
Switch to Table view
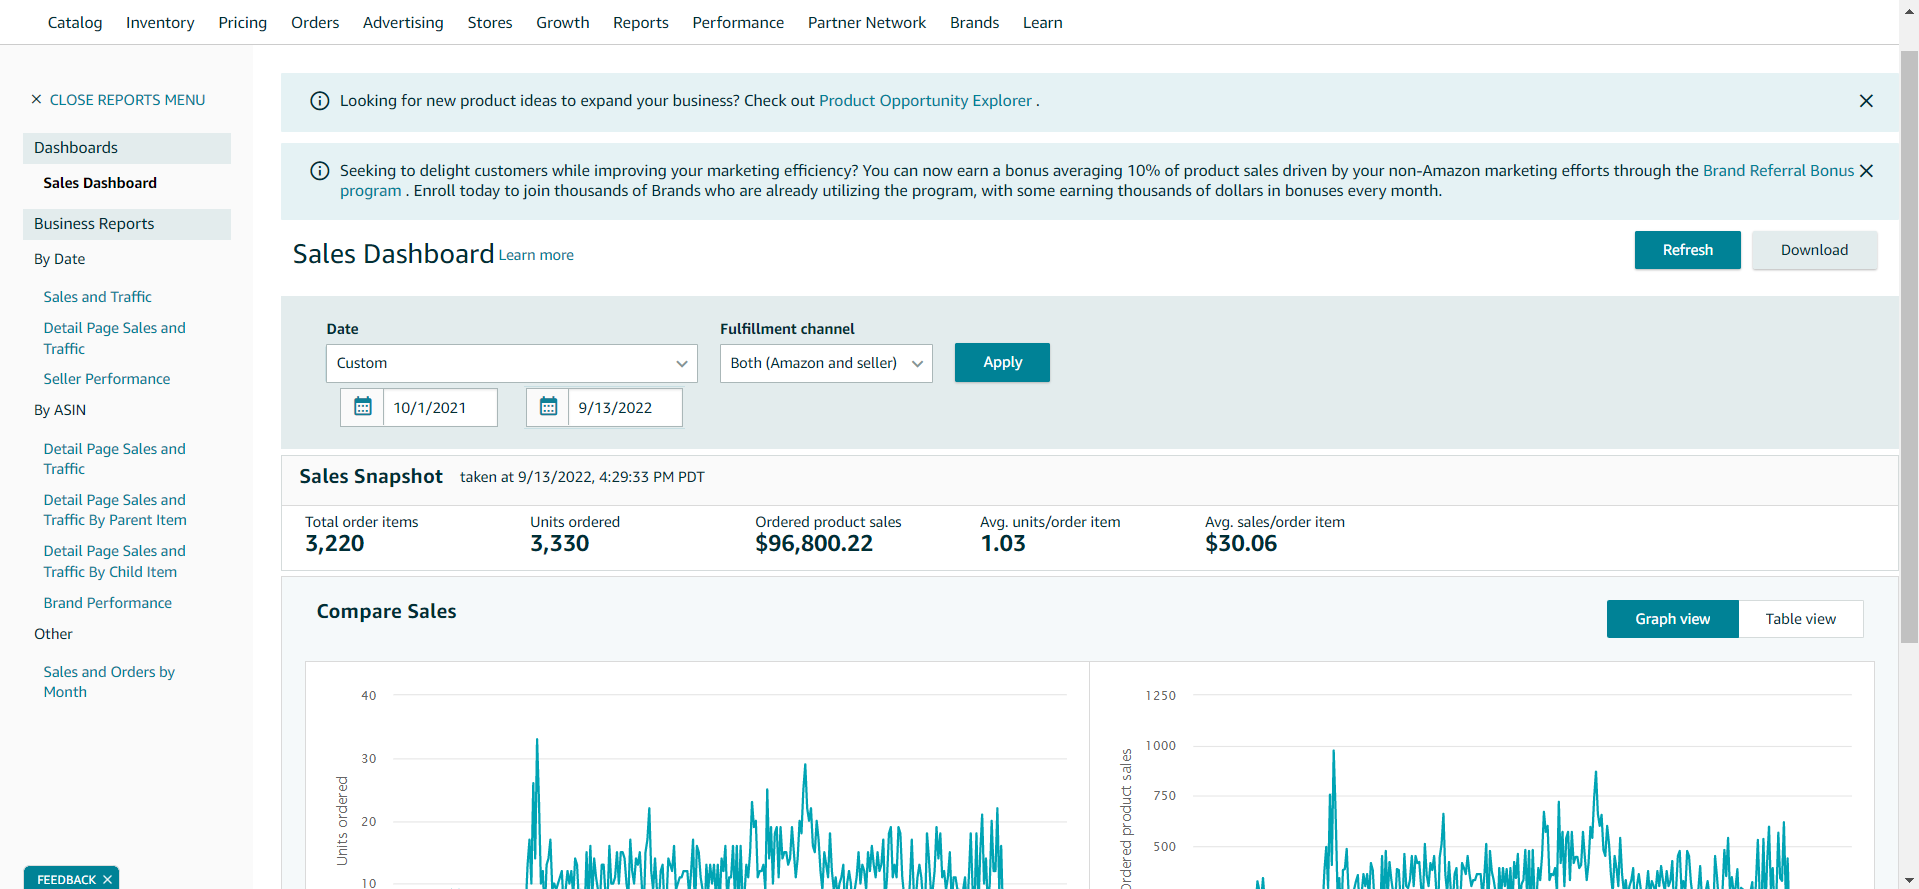pyautogui.click(x=1800, y=619)
